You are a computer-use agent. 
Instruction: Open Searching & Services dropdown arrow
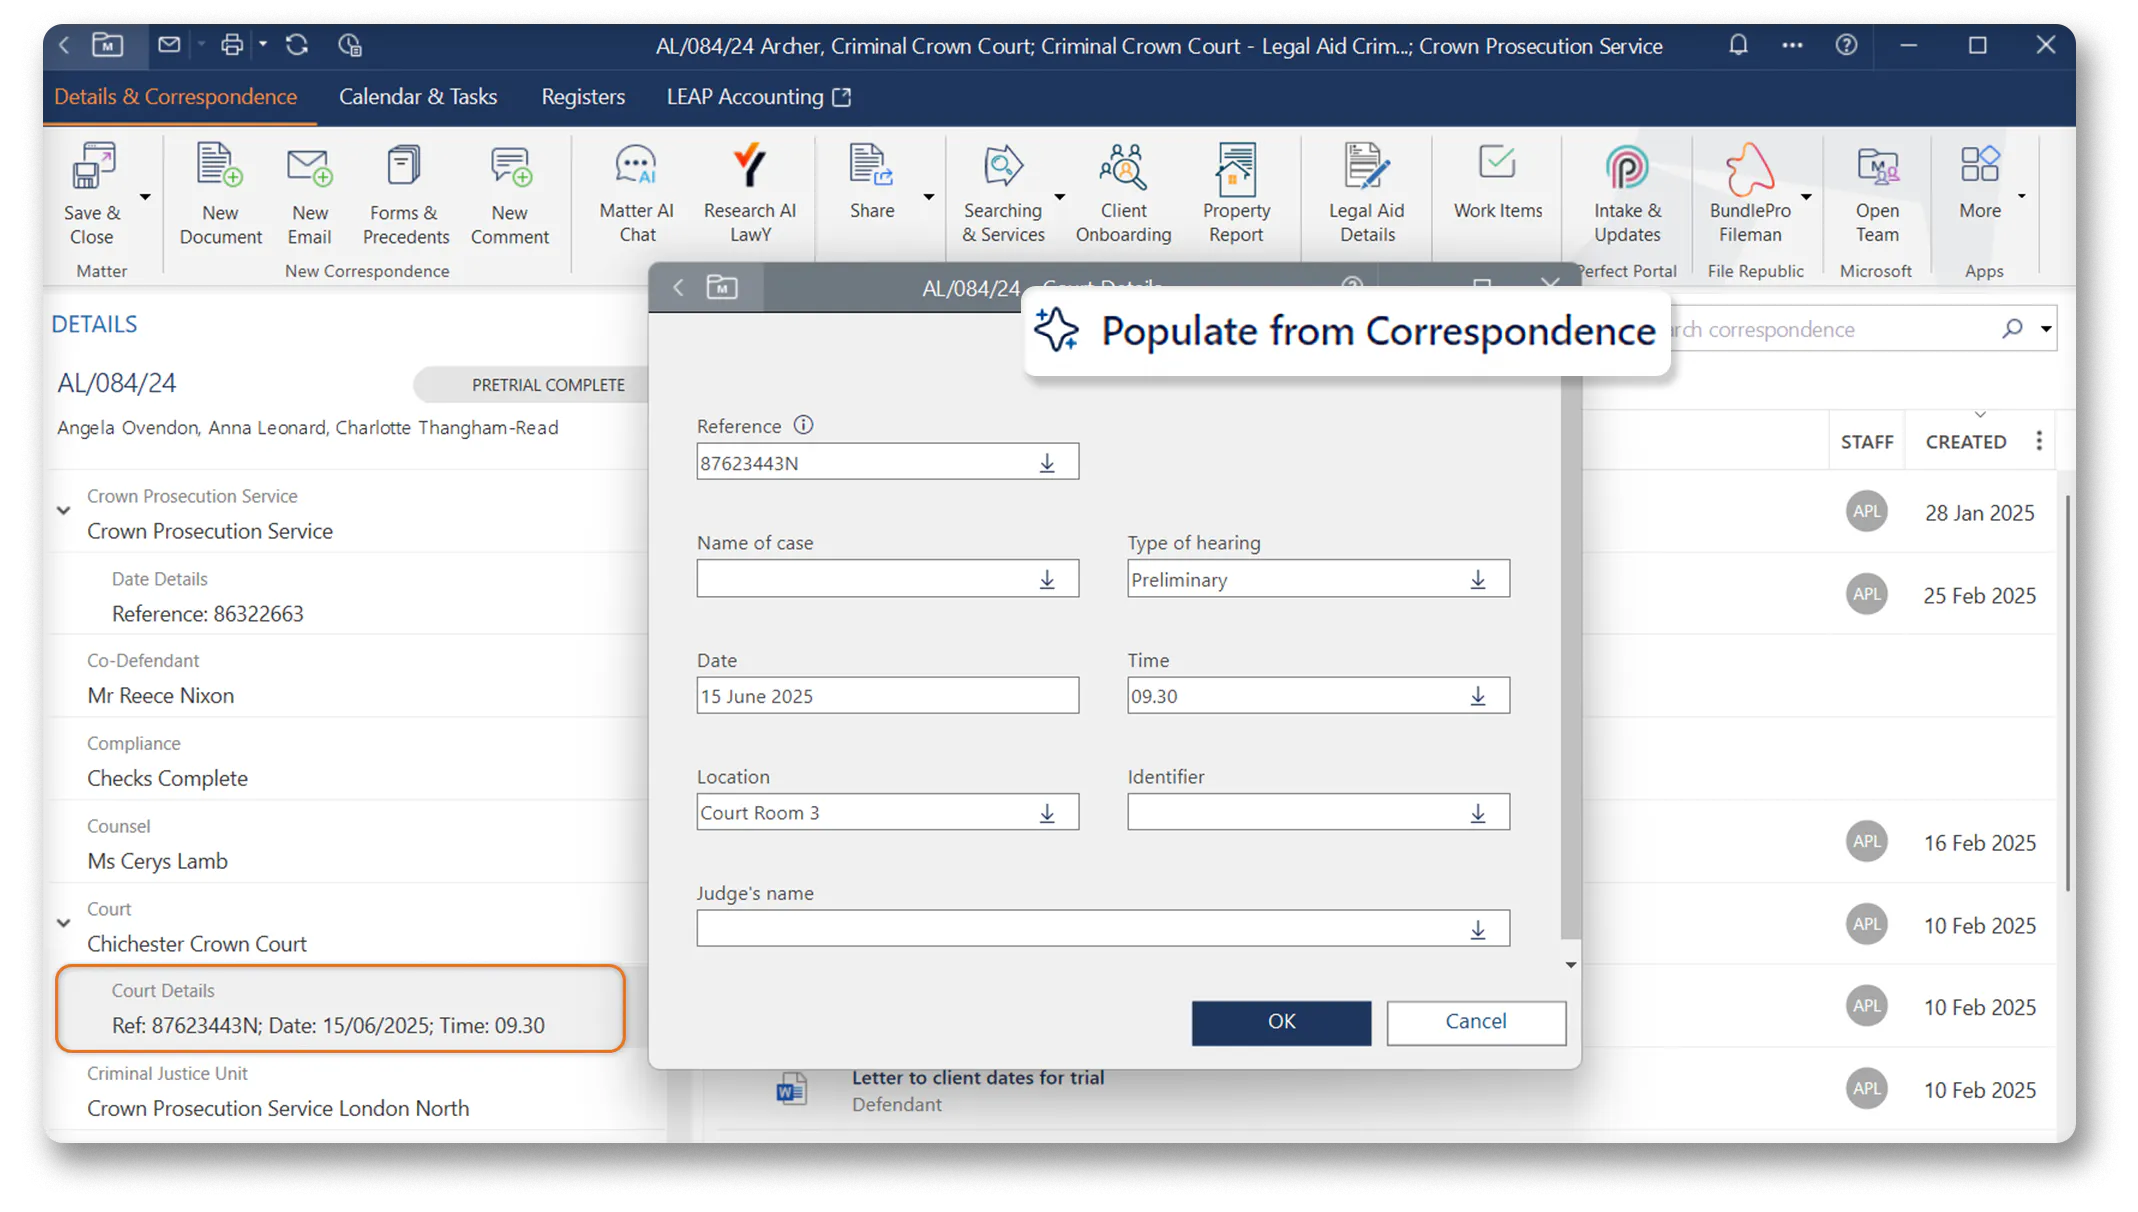[1060, 197]
